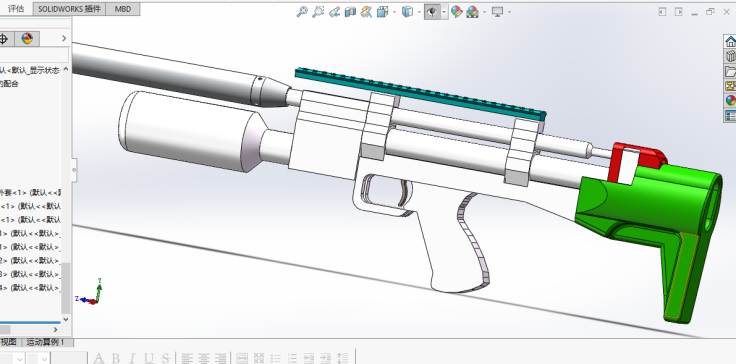Screen dimensions: 736x364
Task: Align text left
Action: (x=187, y=358)
